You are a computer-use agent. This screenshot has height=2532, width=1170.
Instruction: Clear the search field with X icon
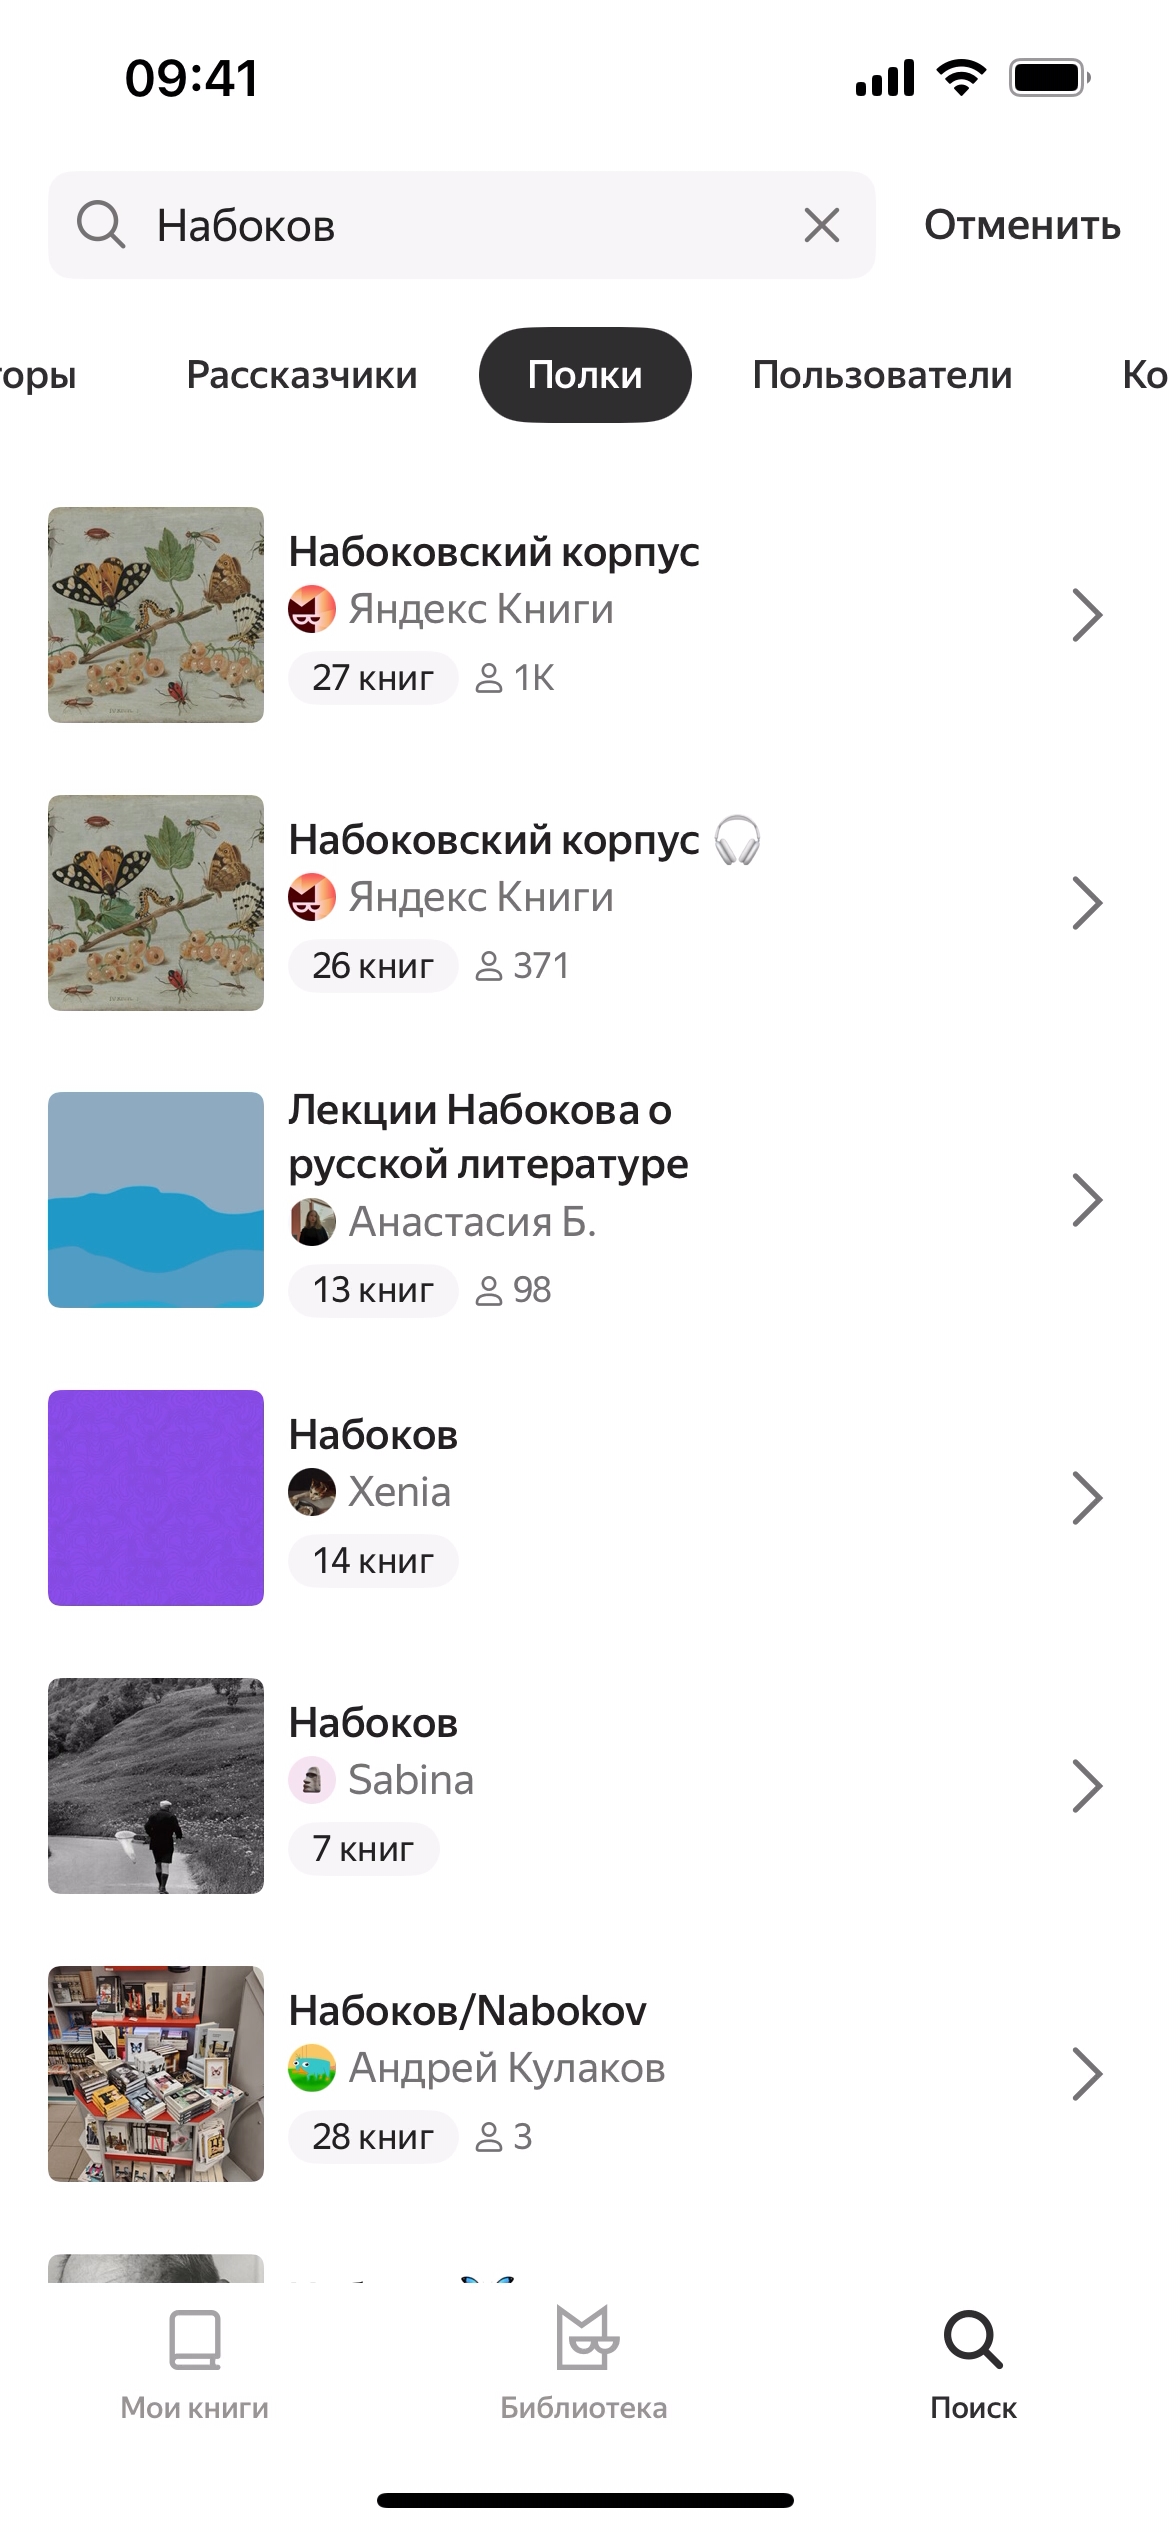pyautogui.click(x=821, y=225)
